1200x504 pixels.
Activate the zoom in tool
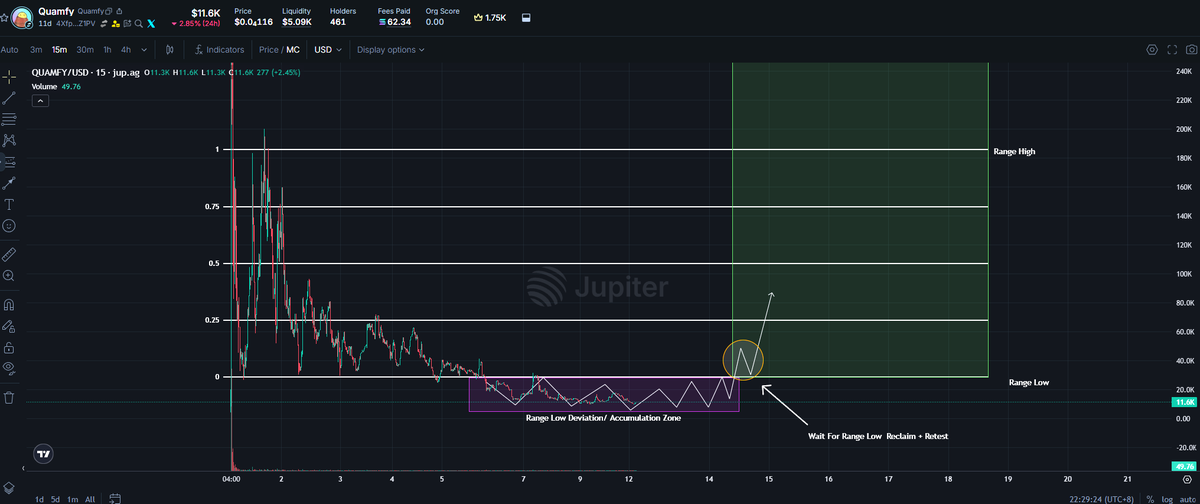tap(9, 275)
